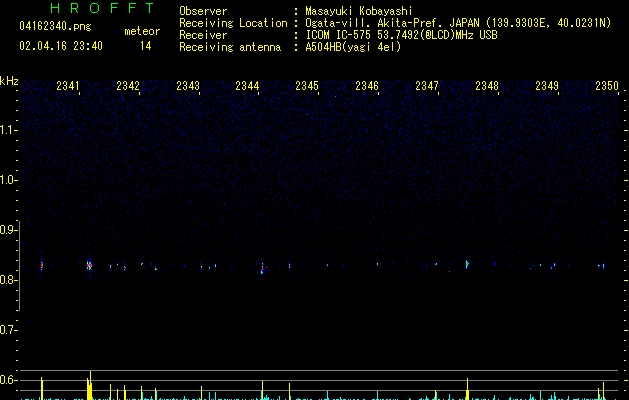Image resolution: width=629 pixels, height=400 pixels.
Task: Click the 2344 time marker
Action: [247, 86]
